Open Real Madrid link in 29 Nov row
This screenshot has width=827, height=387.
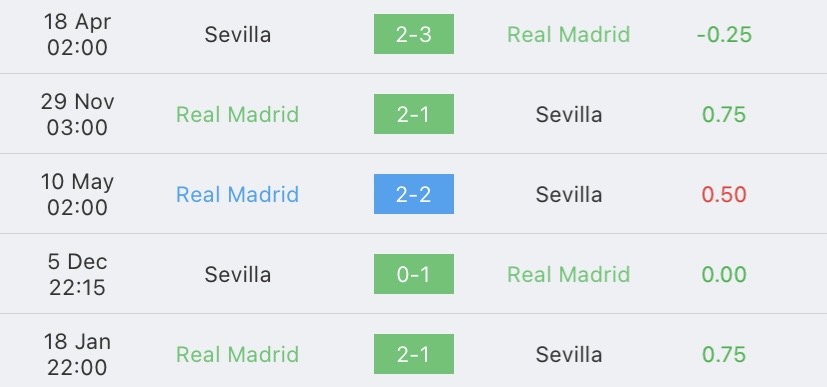(x=237, y=114)
